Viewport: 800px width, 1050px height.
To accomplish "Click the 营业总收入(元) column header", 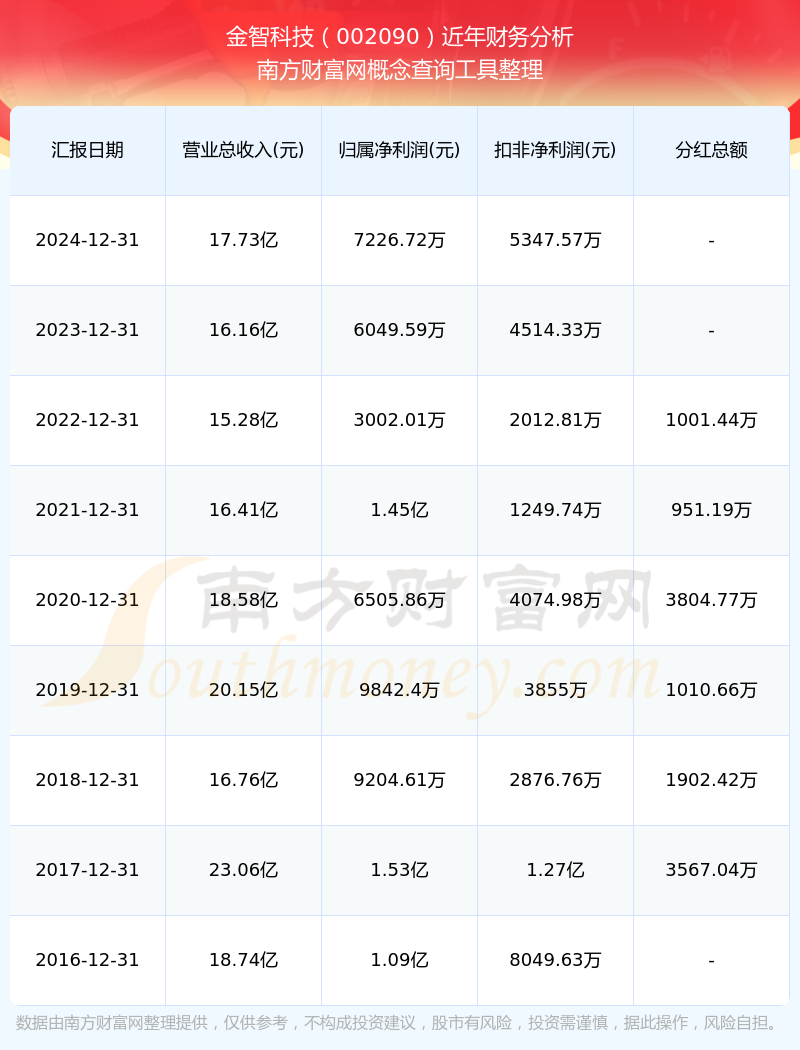I will pos(244,150).
